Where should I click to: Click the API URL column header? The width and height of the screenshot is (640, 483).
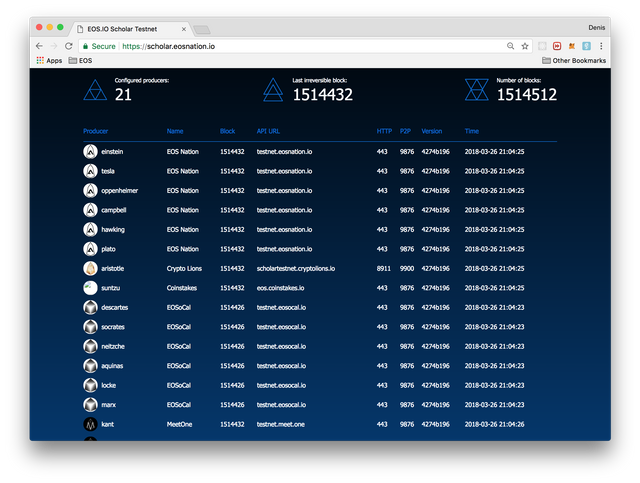[268, 131]
